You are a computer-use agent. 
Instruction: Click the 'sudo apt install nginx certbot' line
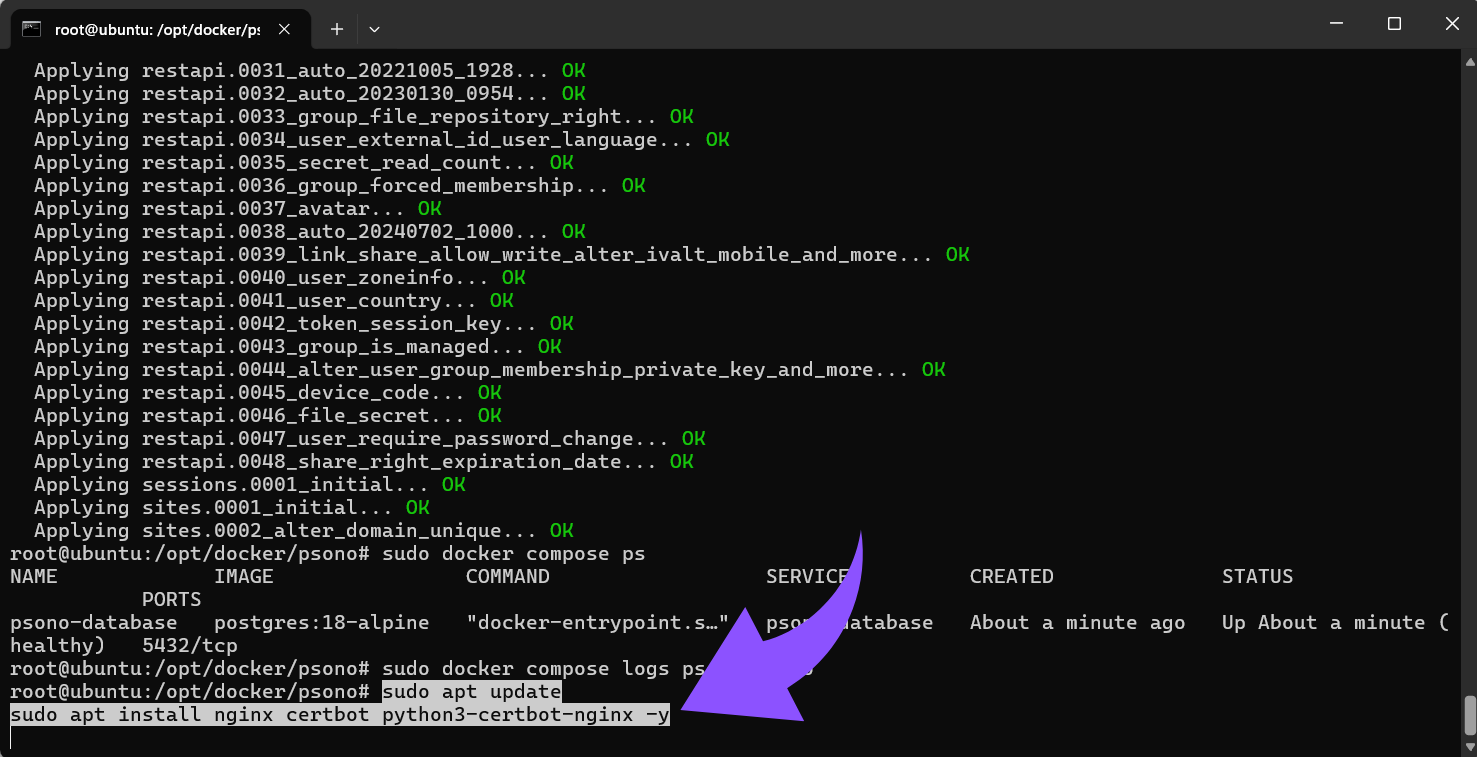click(x=340, y=715)
